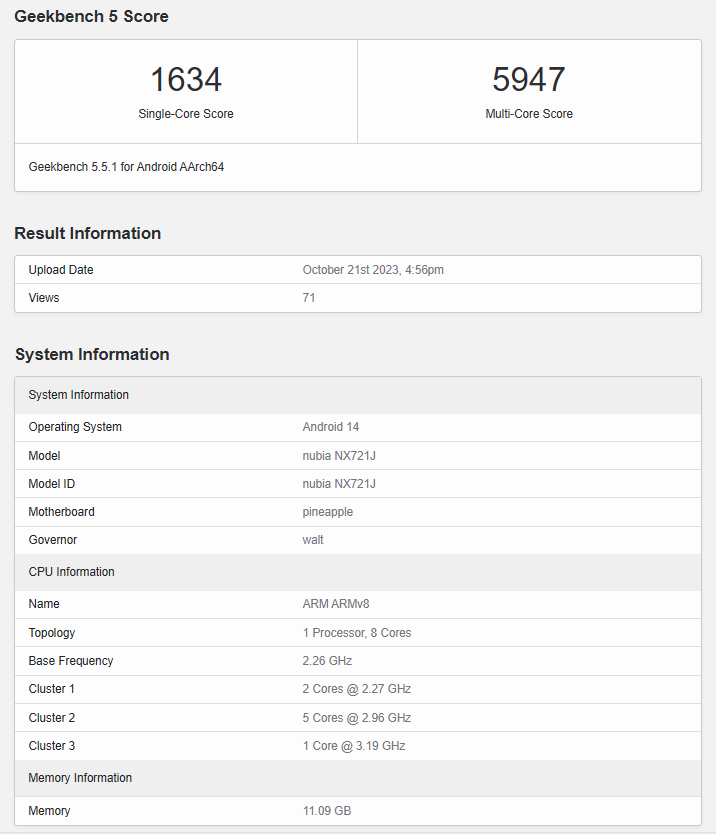716x834 pixels.
Task: Click the Model value nubia NX721J
Action: tap(339, 456)
